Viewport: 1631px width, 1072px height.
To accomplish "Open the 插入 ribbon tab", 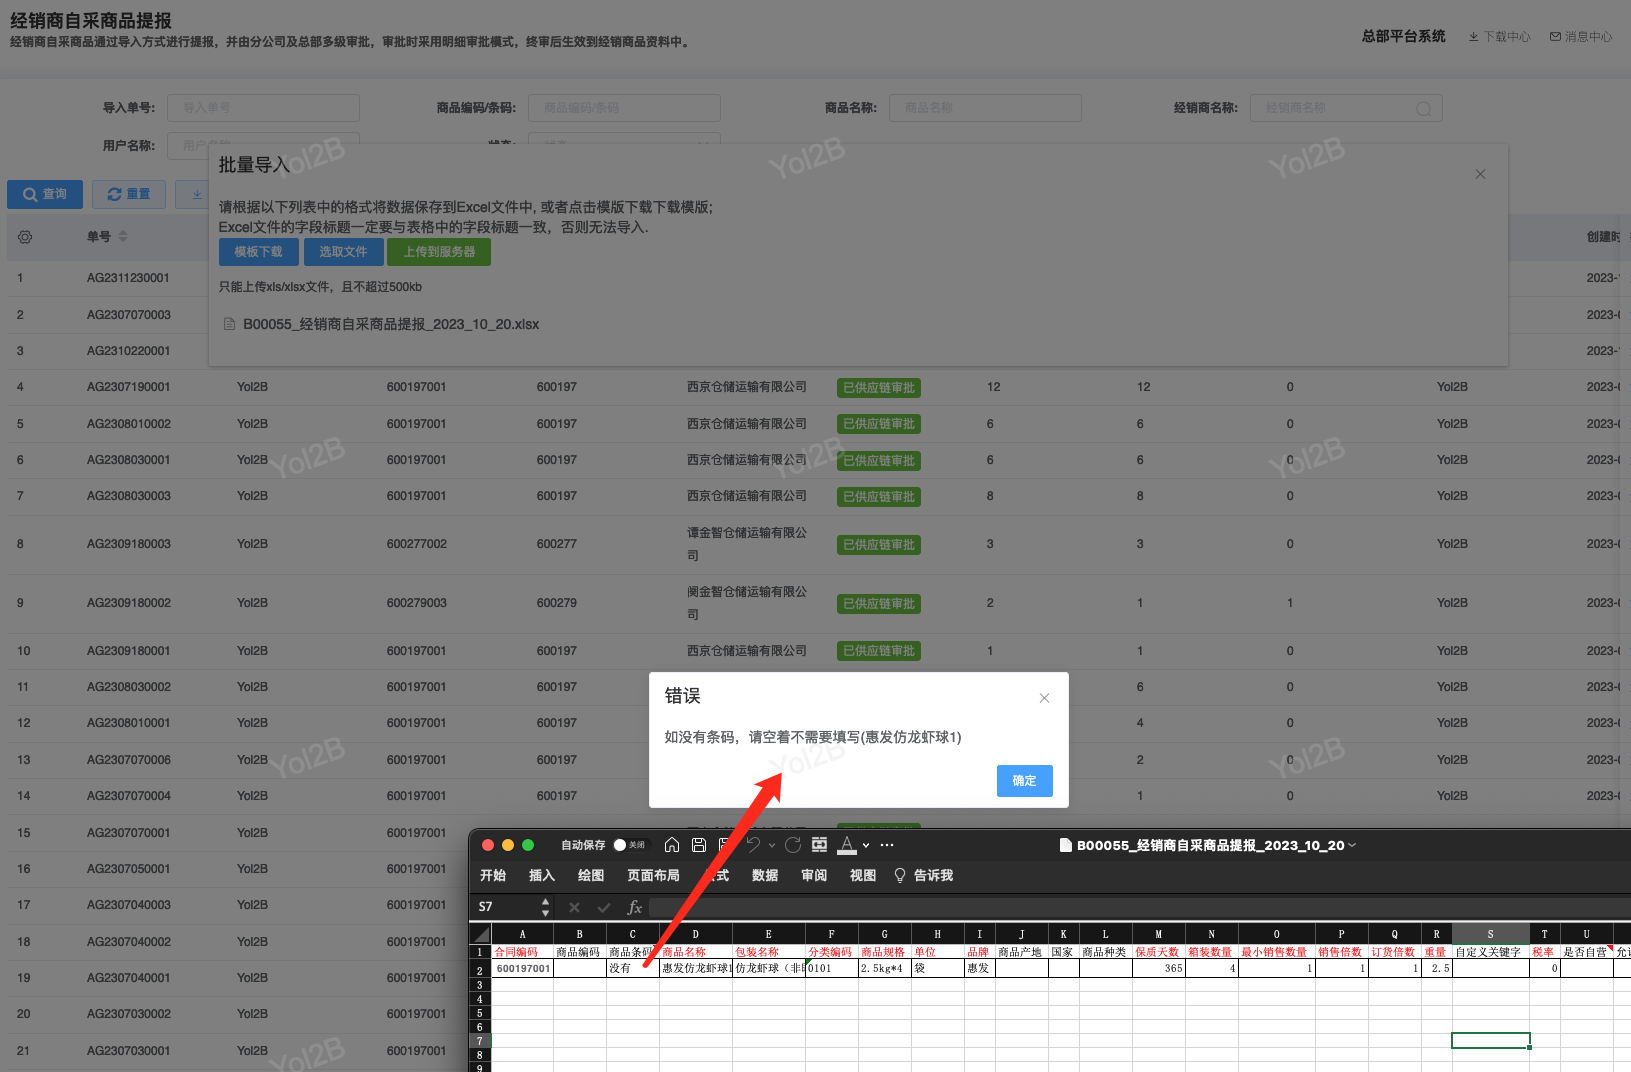I will click(x=541, y=875).
